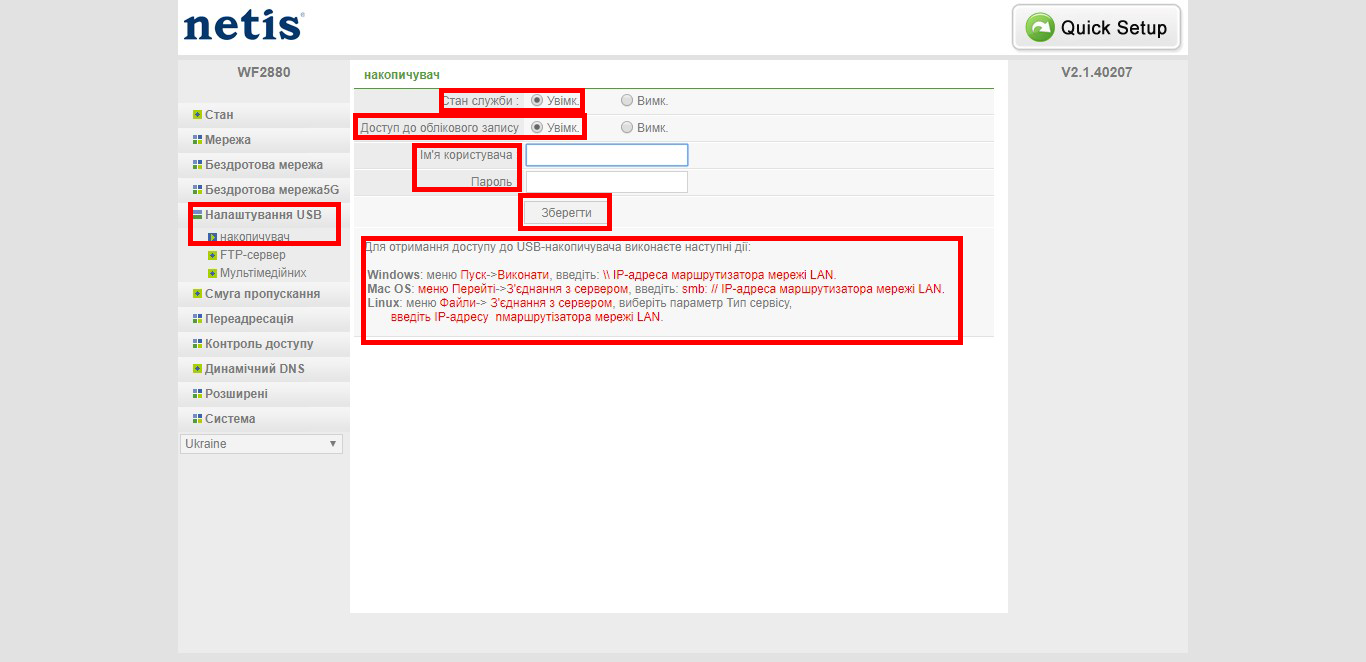Image resolution: width=1366 pixels, height=662 pixels.
Task: Click the netis logo
Action: pyautogui.click(x=244, y=25)
